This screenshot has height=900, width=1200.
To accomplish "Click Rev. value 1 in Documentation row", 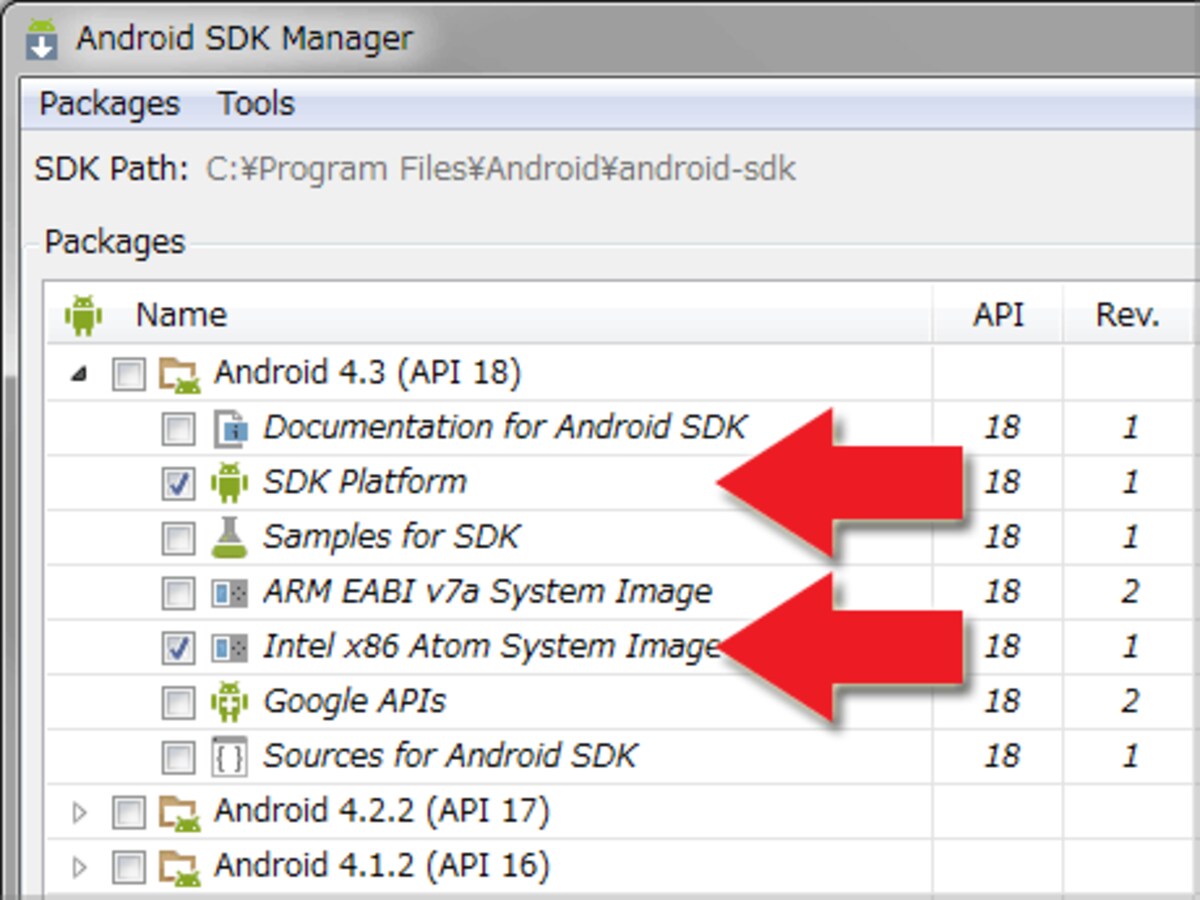I will coord(1129,429).
